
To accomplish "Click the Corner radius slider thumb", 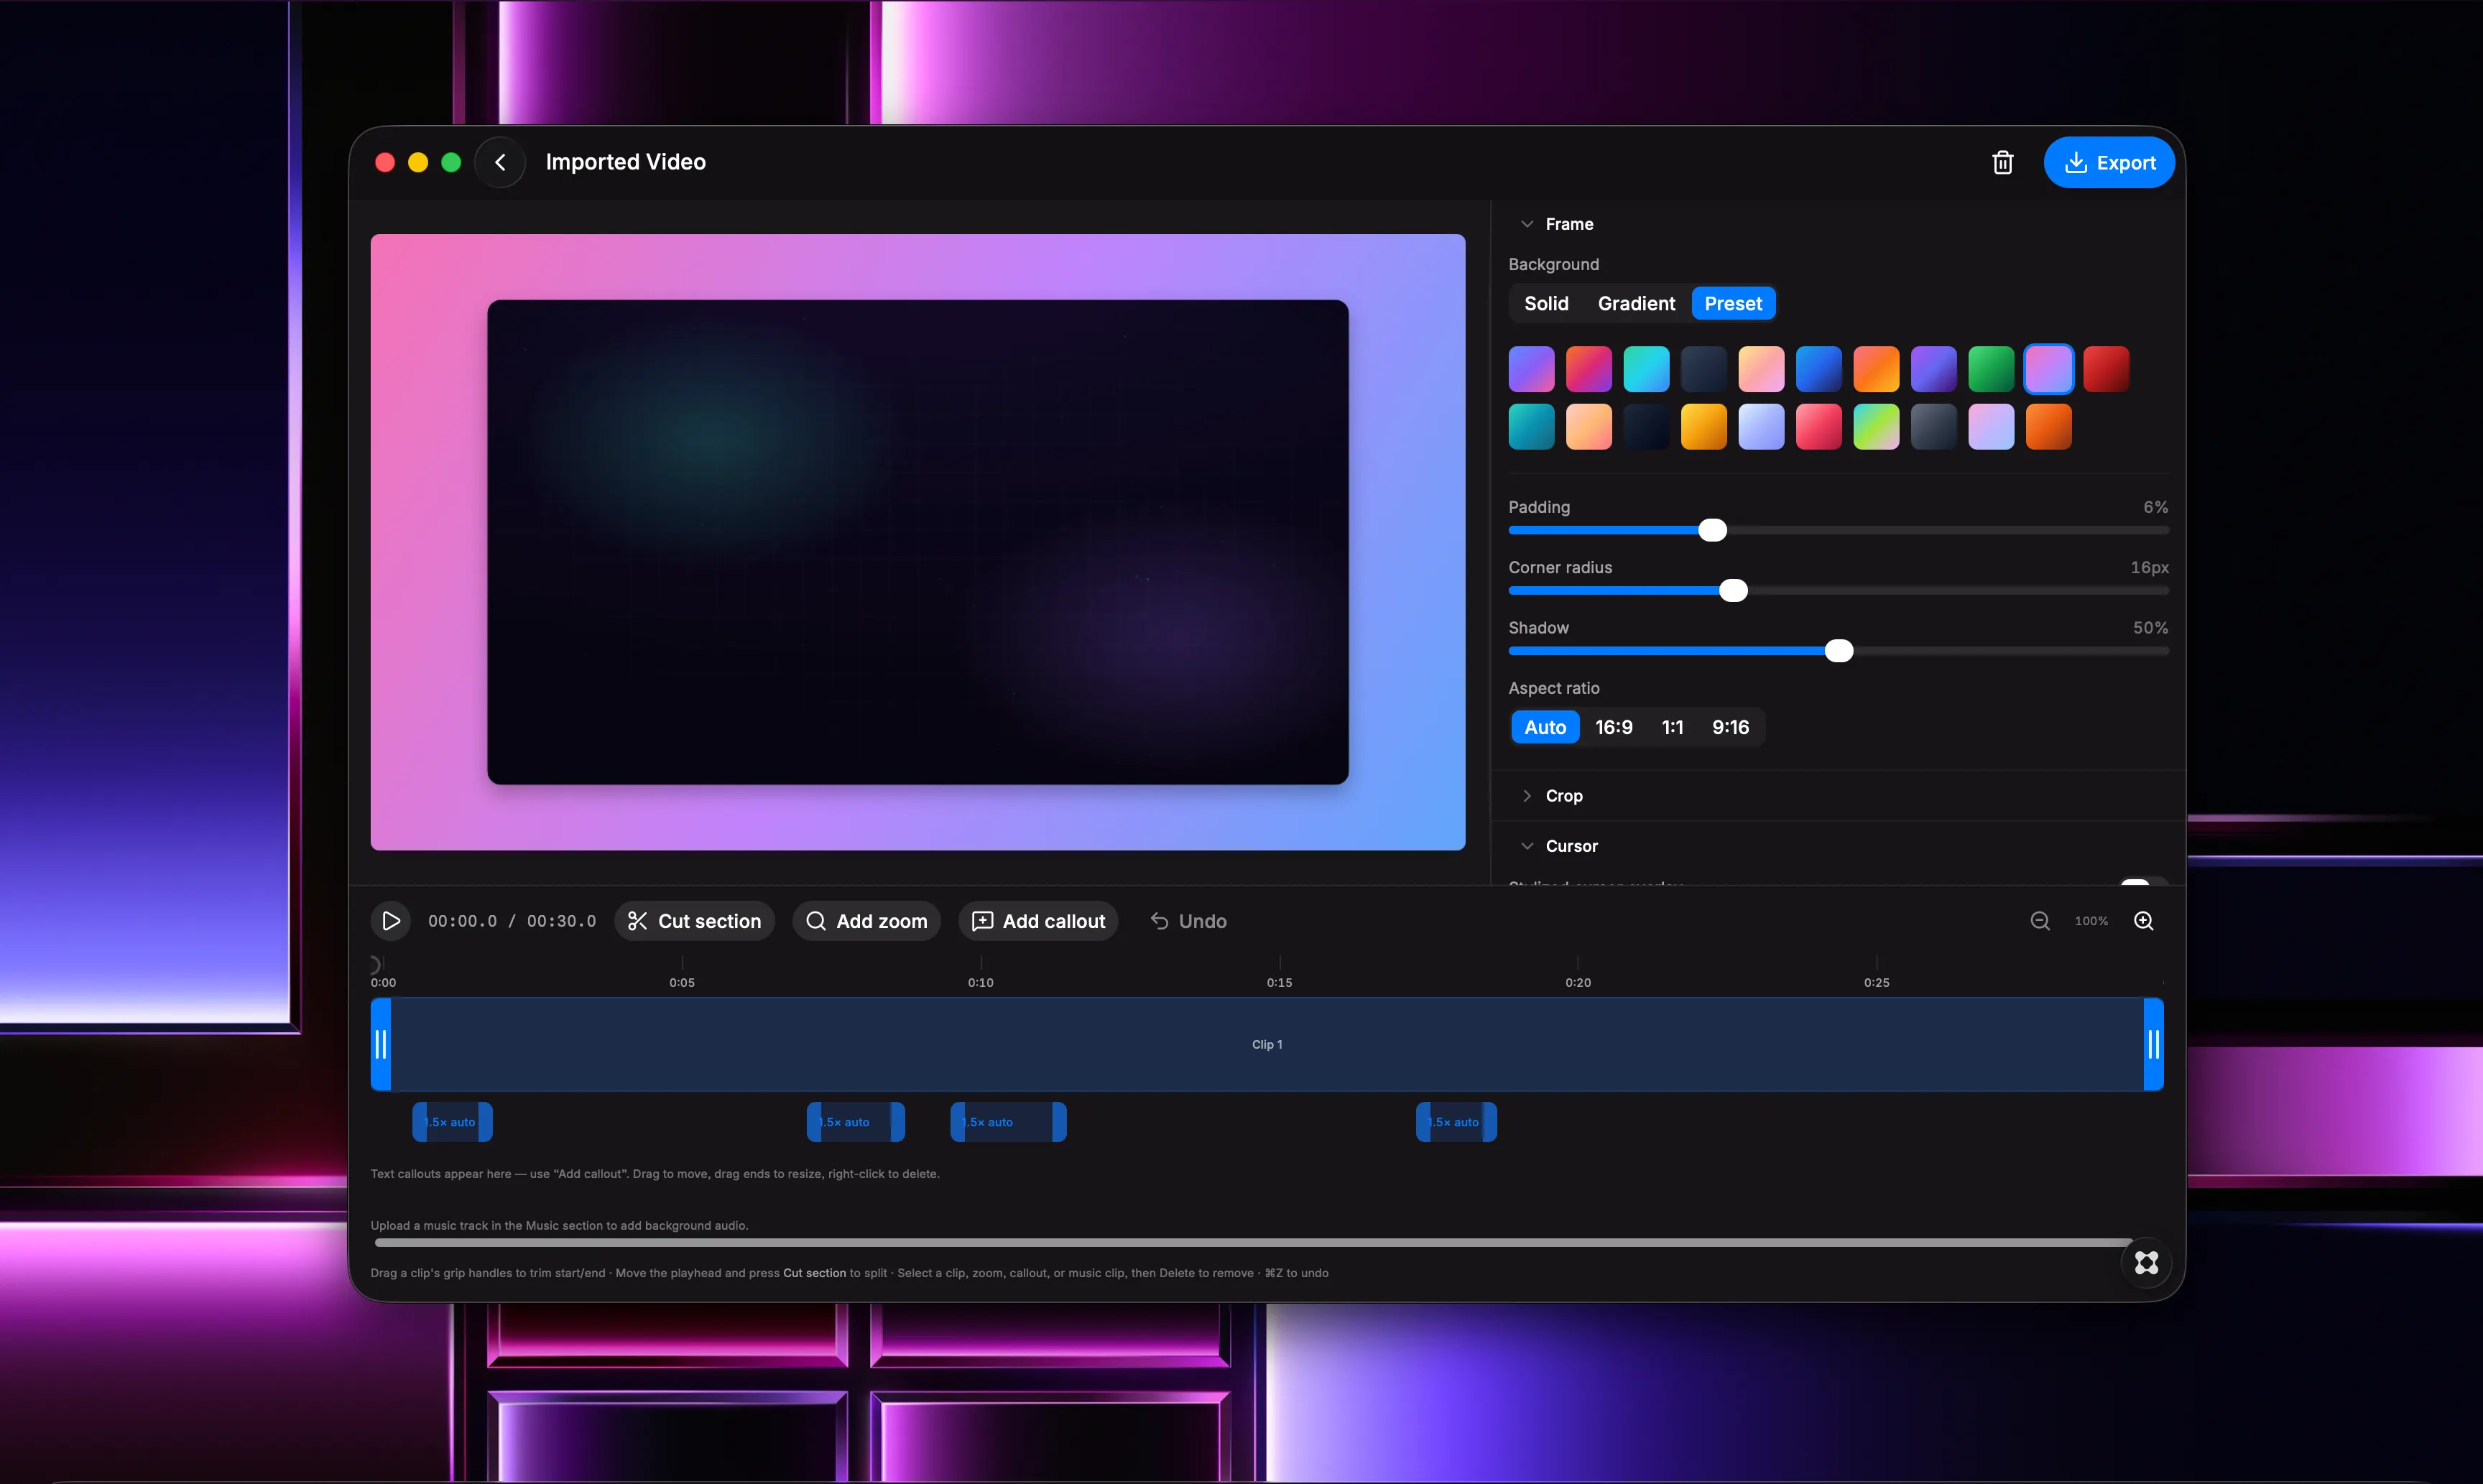I will (x=1733, y=591).
